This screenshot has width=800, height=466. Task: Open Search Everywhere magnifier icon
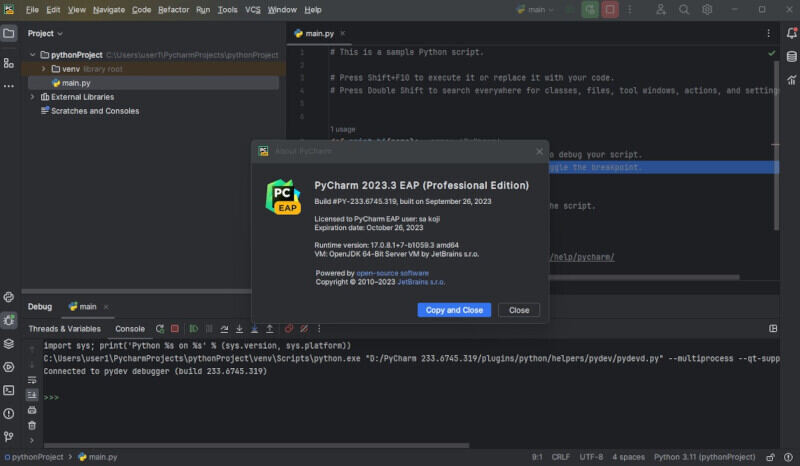tap(684, 10)
